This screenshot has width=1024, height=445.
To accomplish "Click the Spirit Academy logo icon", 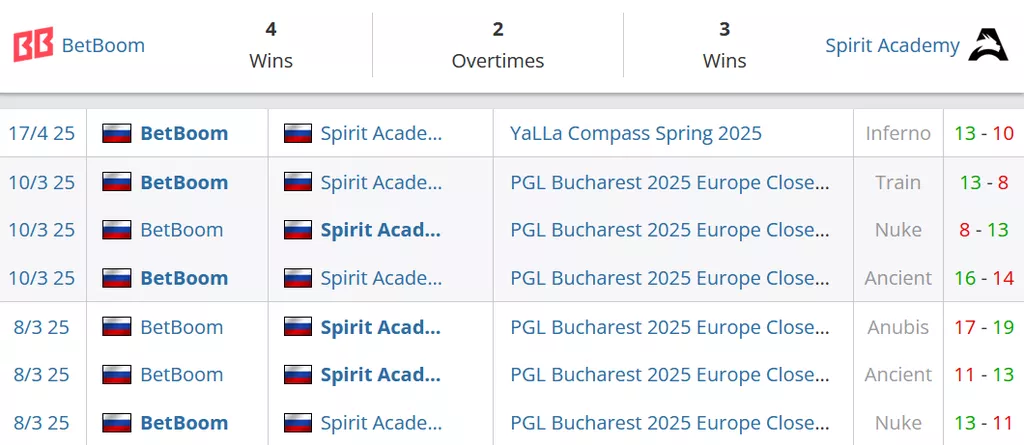I will click(x=988, y=46).
